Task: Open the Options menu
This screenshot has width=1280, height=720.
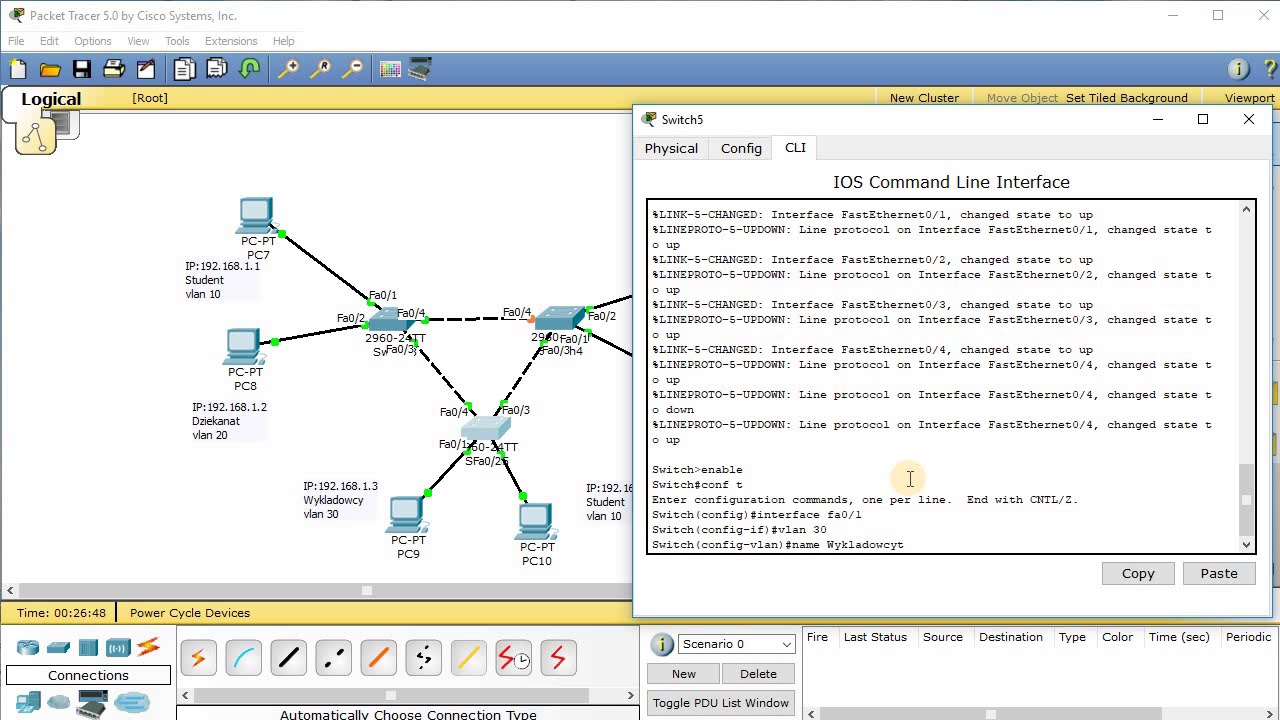Action: [92, 41]
